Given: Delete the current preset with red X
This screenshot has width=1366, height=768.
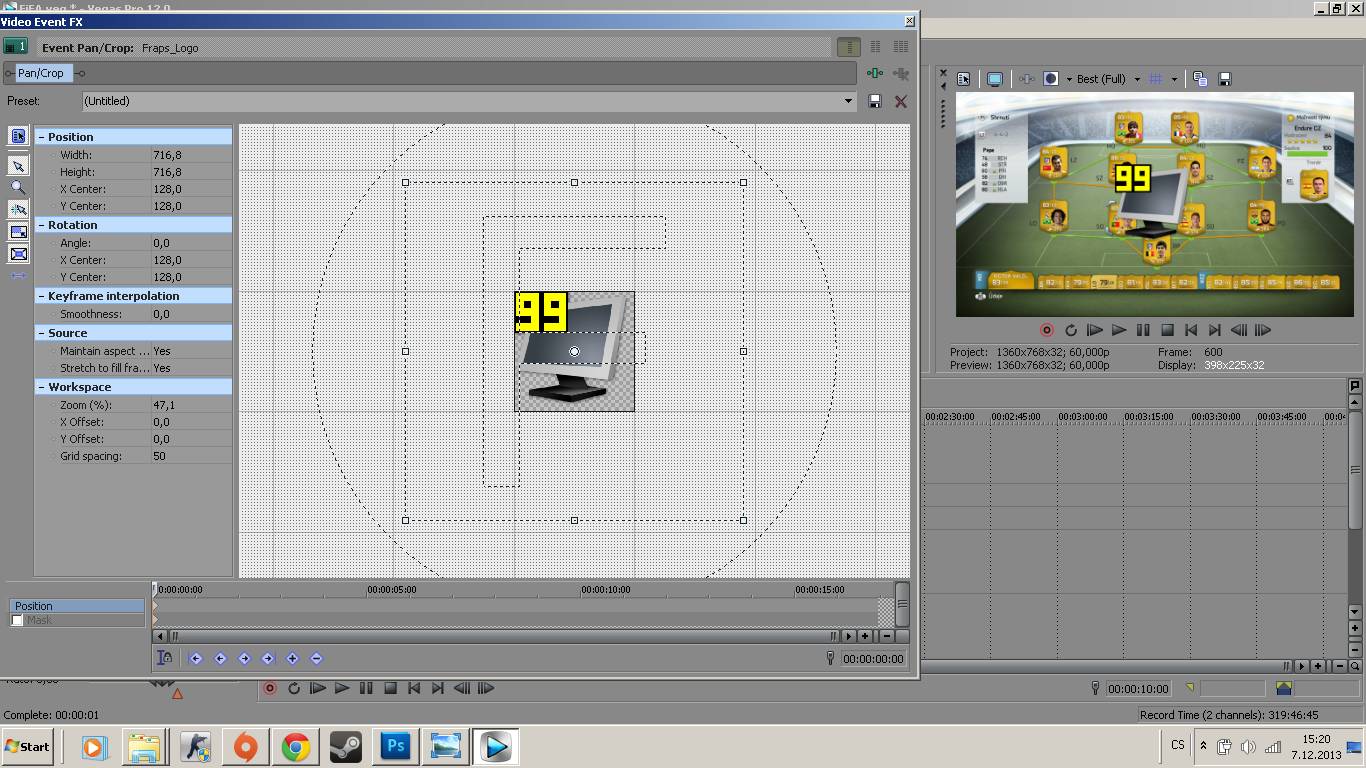Looking at the screenshot, I should (x=901, y=101).
